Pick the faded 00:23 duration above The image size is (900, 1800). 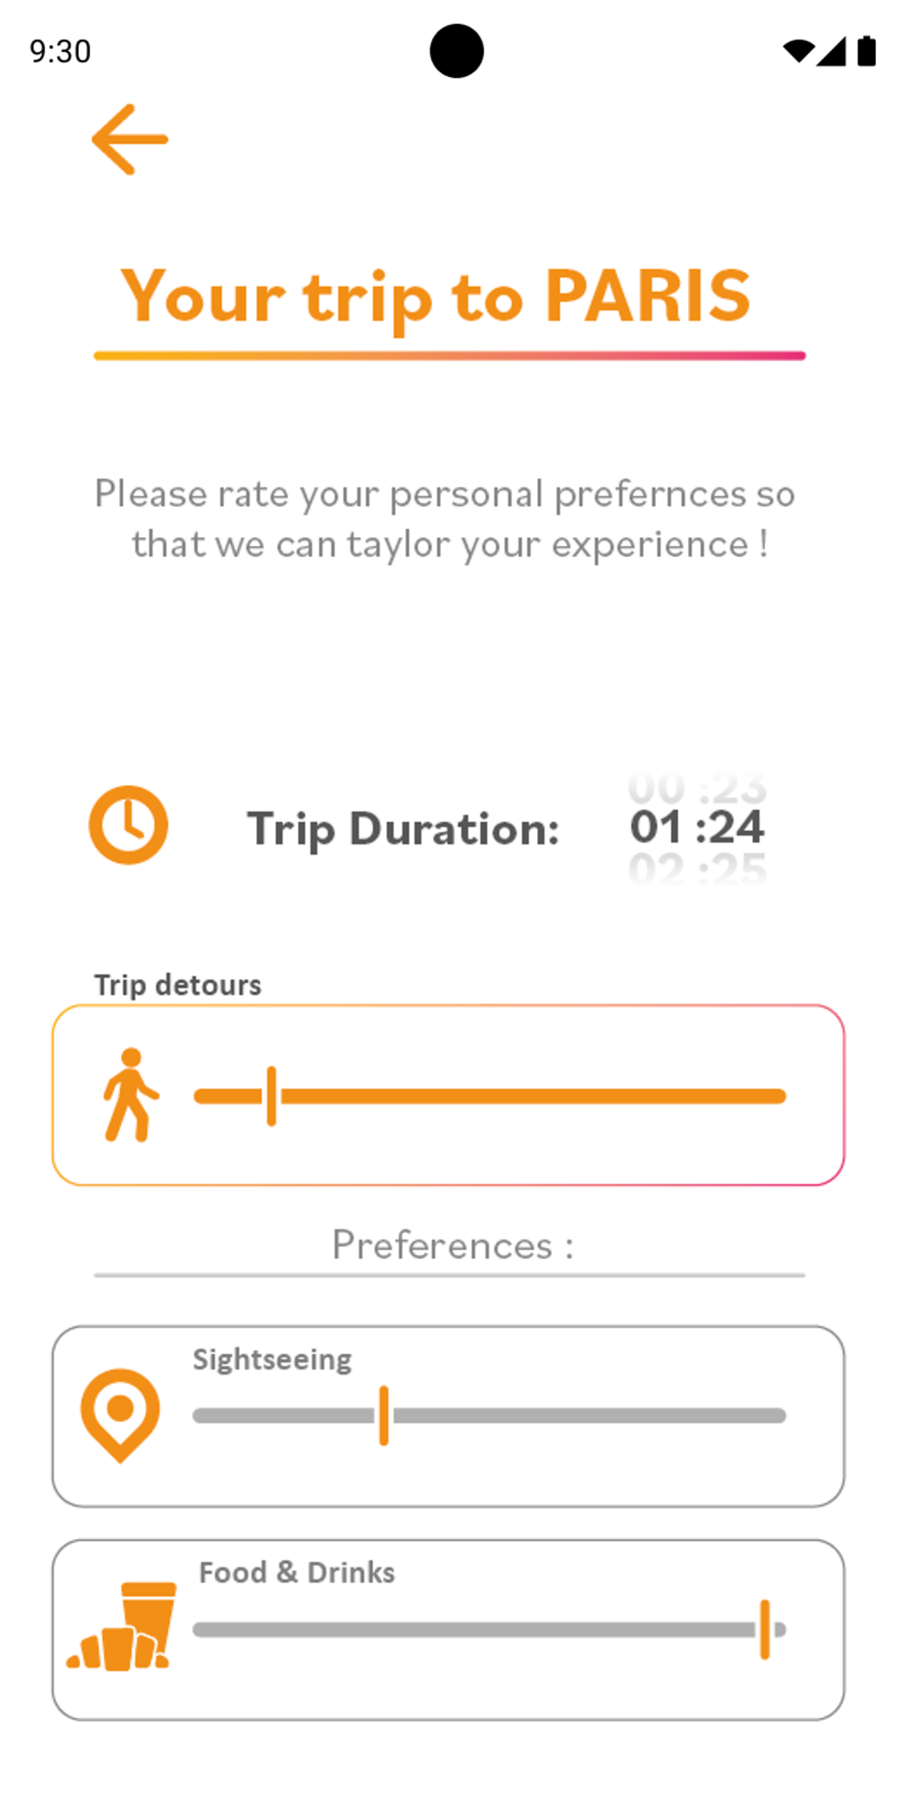tap(697, 789)
